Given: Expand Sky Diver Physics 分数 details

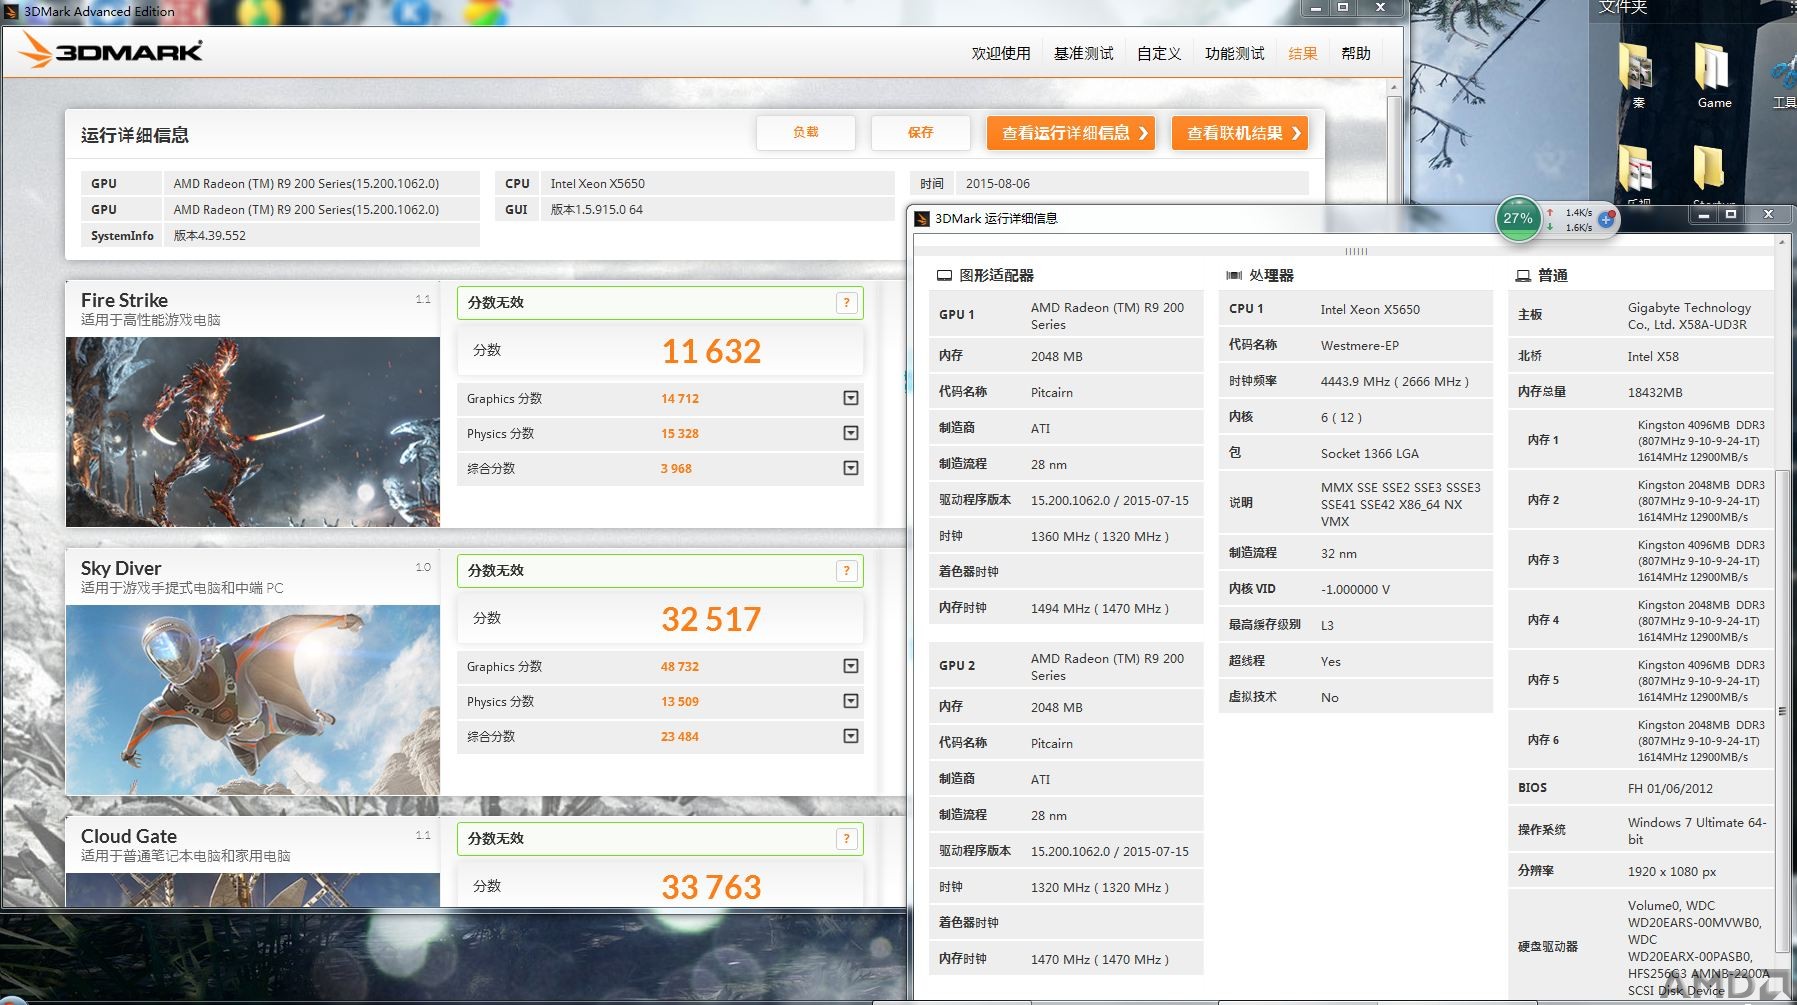Looking at the screenshot, I should (851, 701).
